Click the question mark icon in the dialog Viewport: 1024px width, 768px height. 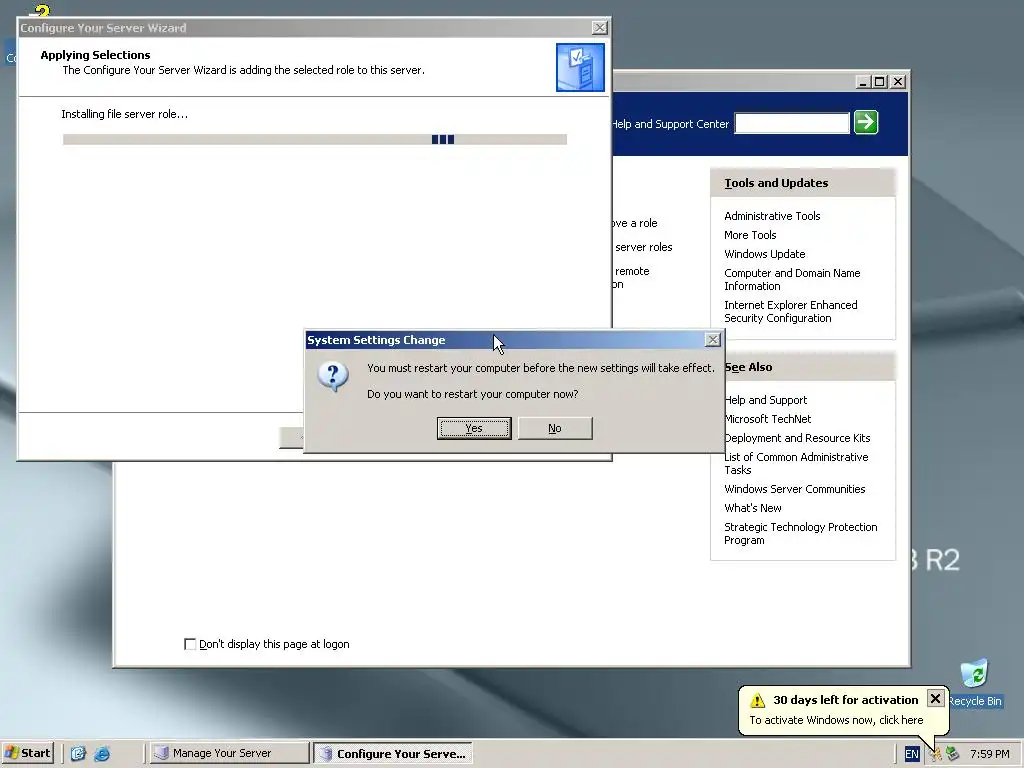tap(333, 377)
